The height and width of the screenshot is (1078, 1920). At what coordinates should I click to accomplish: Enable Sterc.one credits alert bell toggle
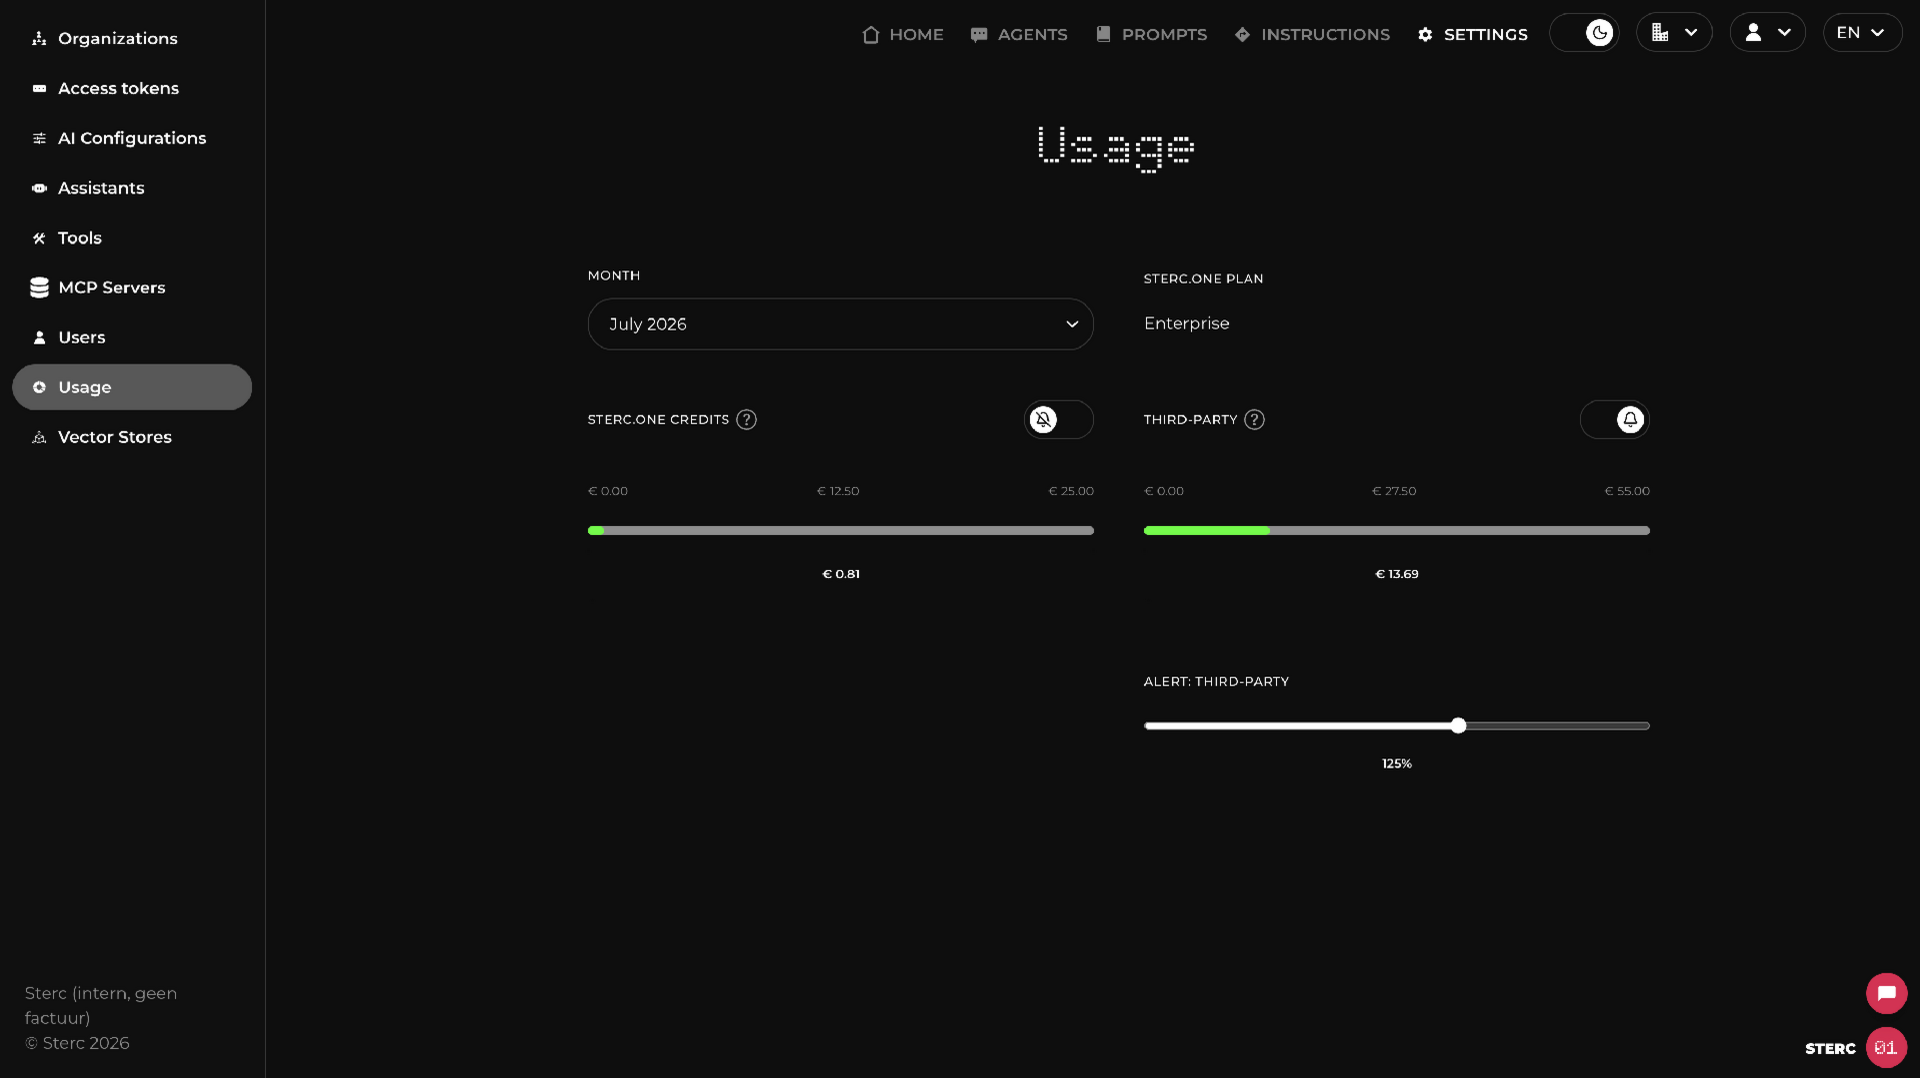(1058, 419)
